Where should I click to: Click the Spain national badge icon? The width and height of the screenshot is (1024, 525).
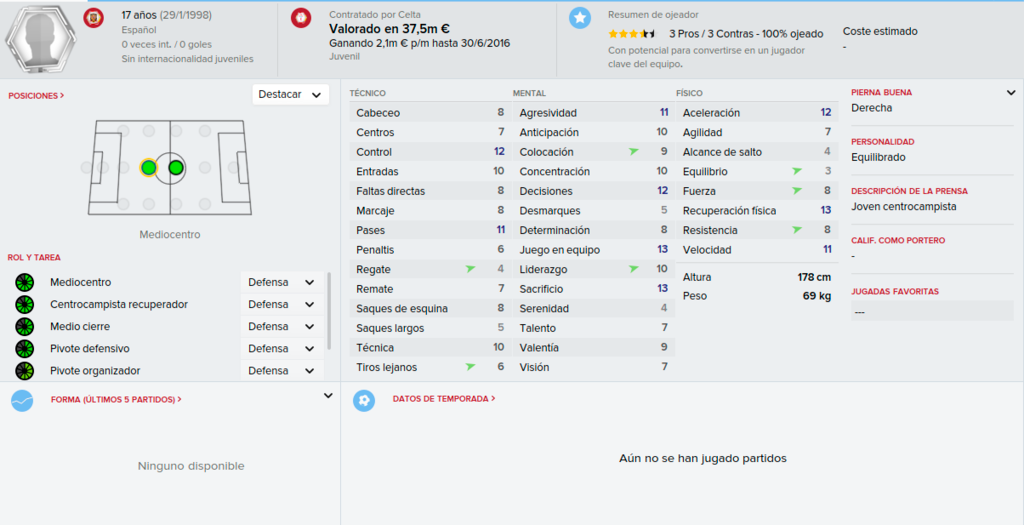point(93,18)
